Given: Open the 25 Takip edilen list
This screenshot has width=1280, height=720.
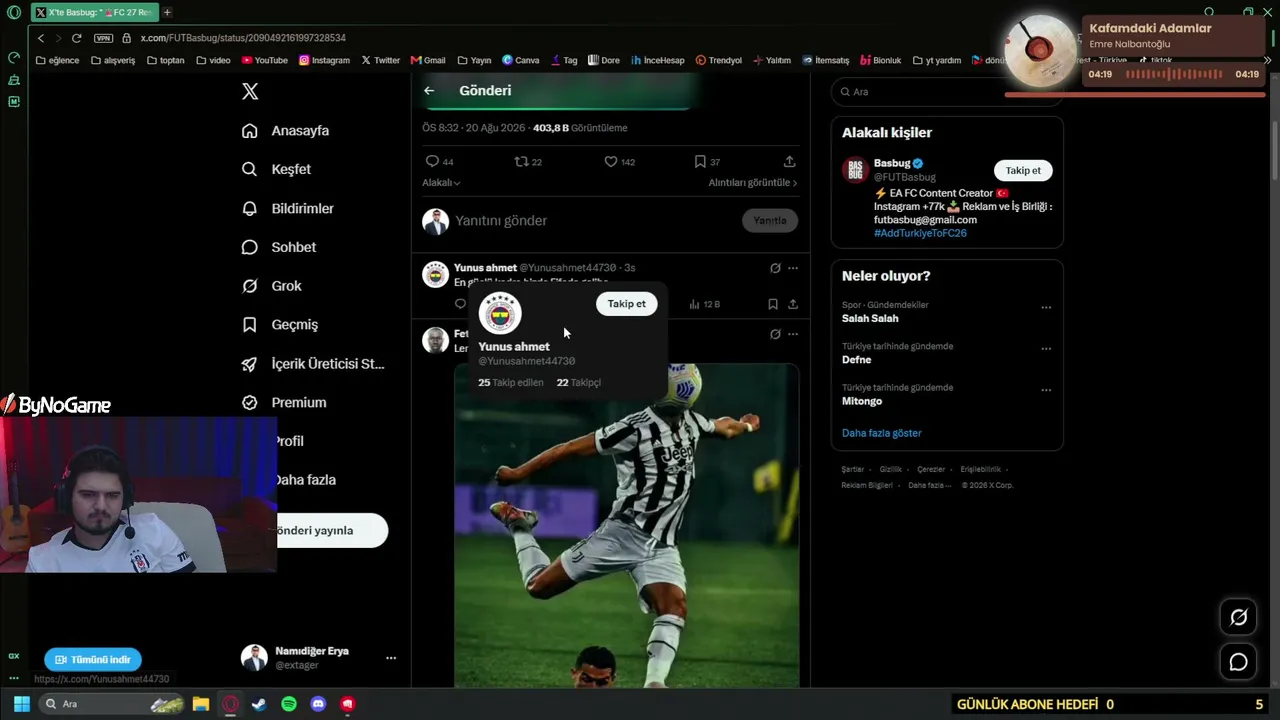Looking at the screenshot, I should [511, 383].
